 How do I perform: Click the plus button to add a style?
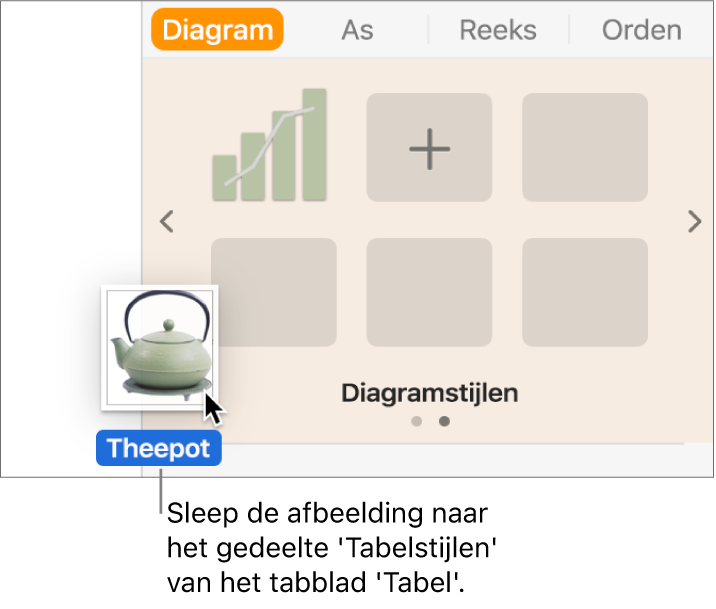tap(429, 149)
